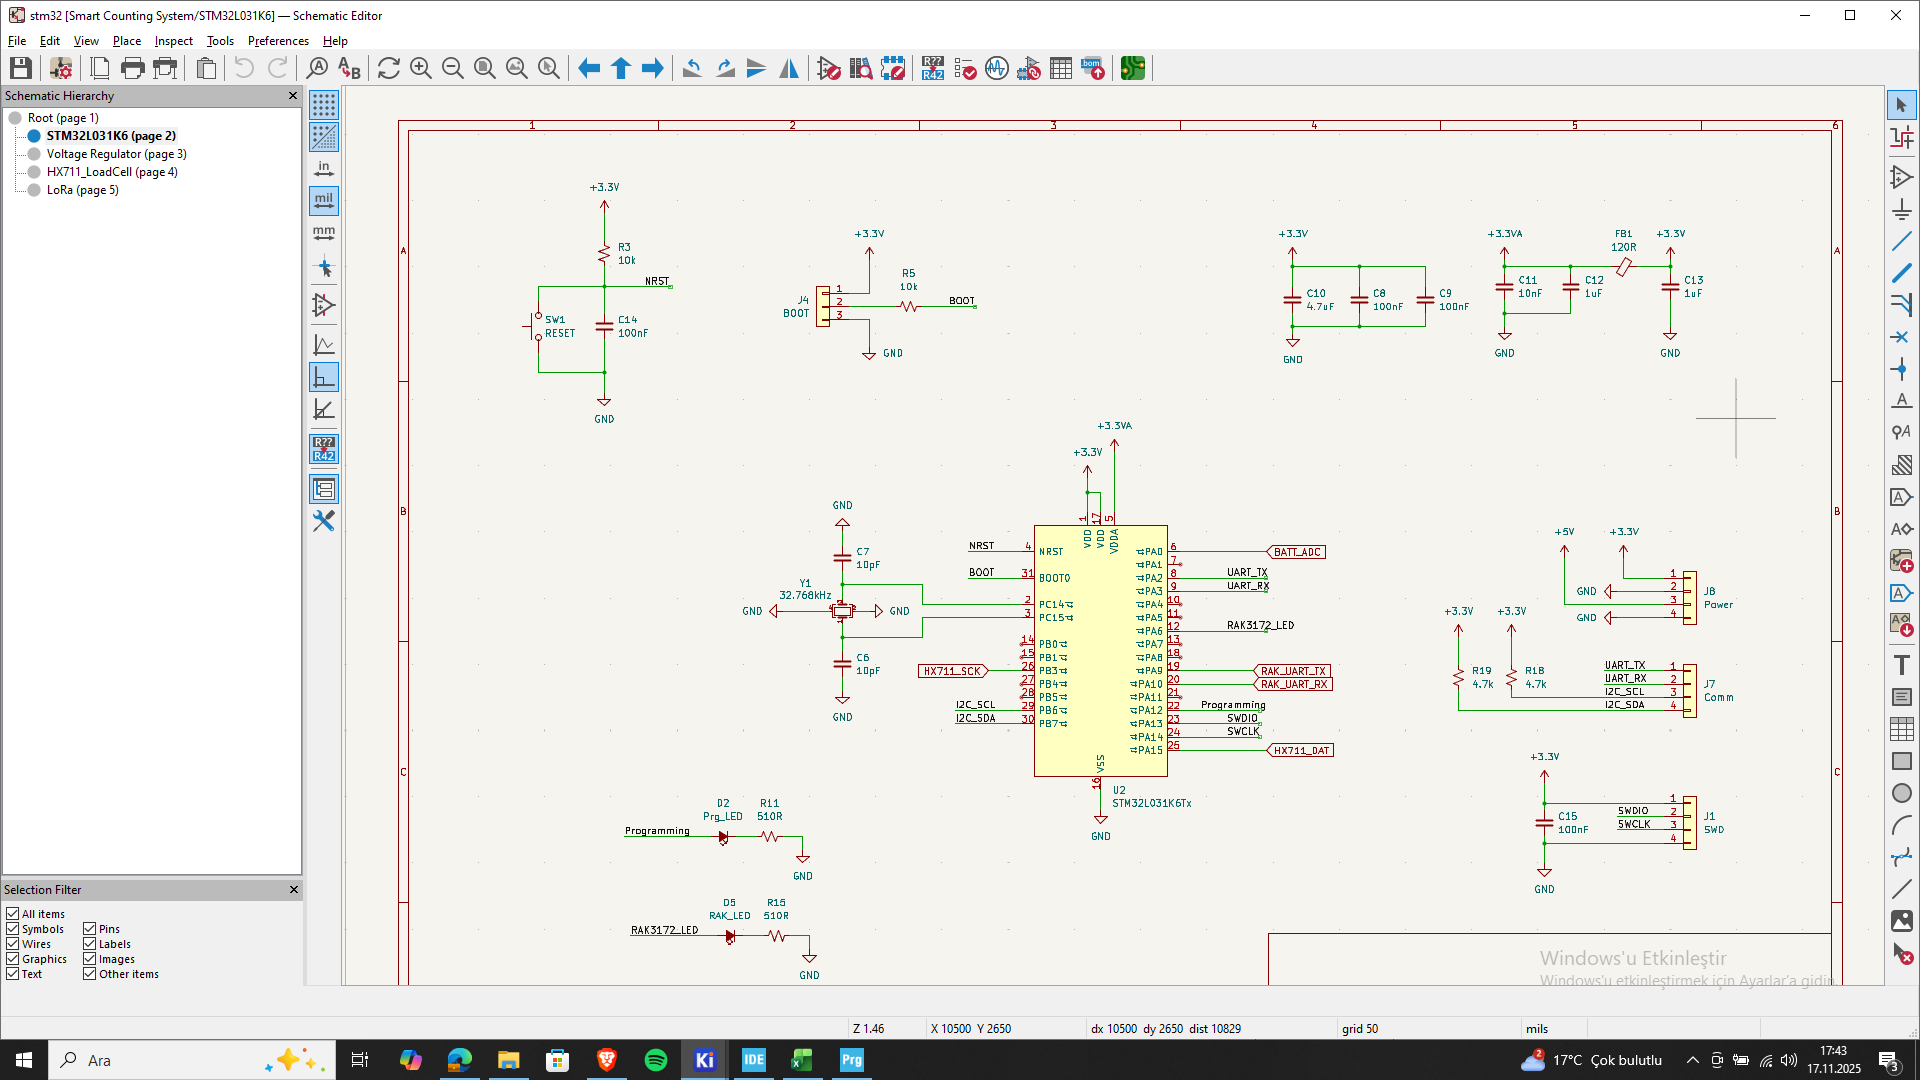Toggle All items checkbox
This screenshot has height=1080, width=1920.
(13, 914)
